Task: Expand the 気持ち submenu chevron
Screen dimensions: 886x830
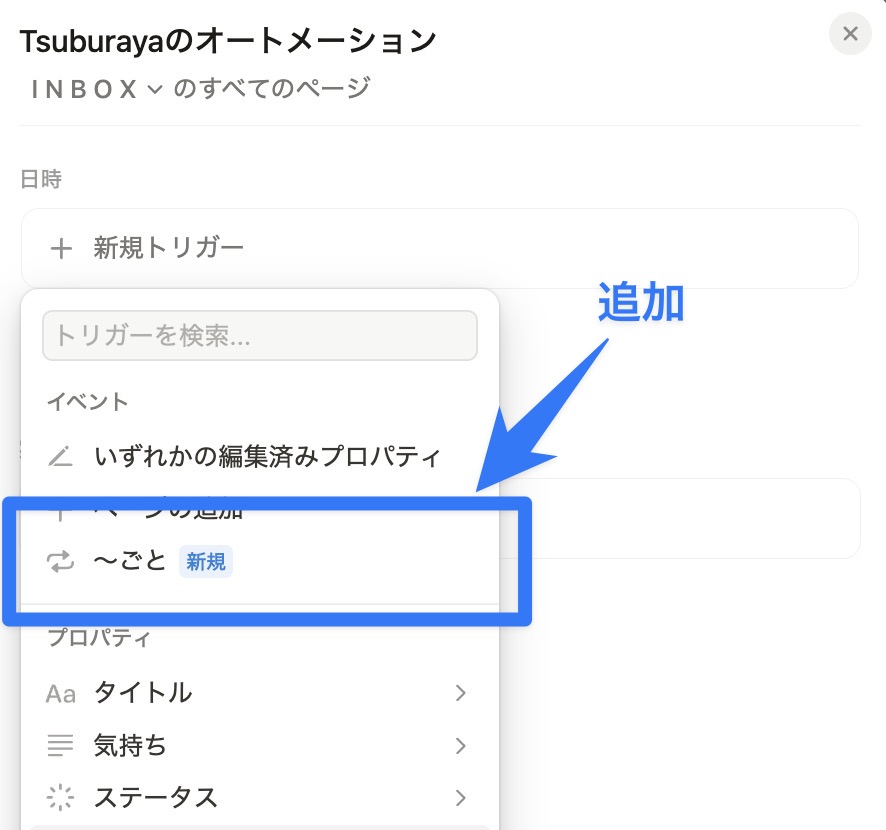Action: click(461, 746)
